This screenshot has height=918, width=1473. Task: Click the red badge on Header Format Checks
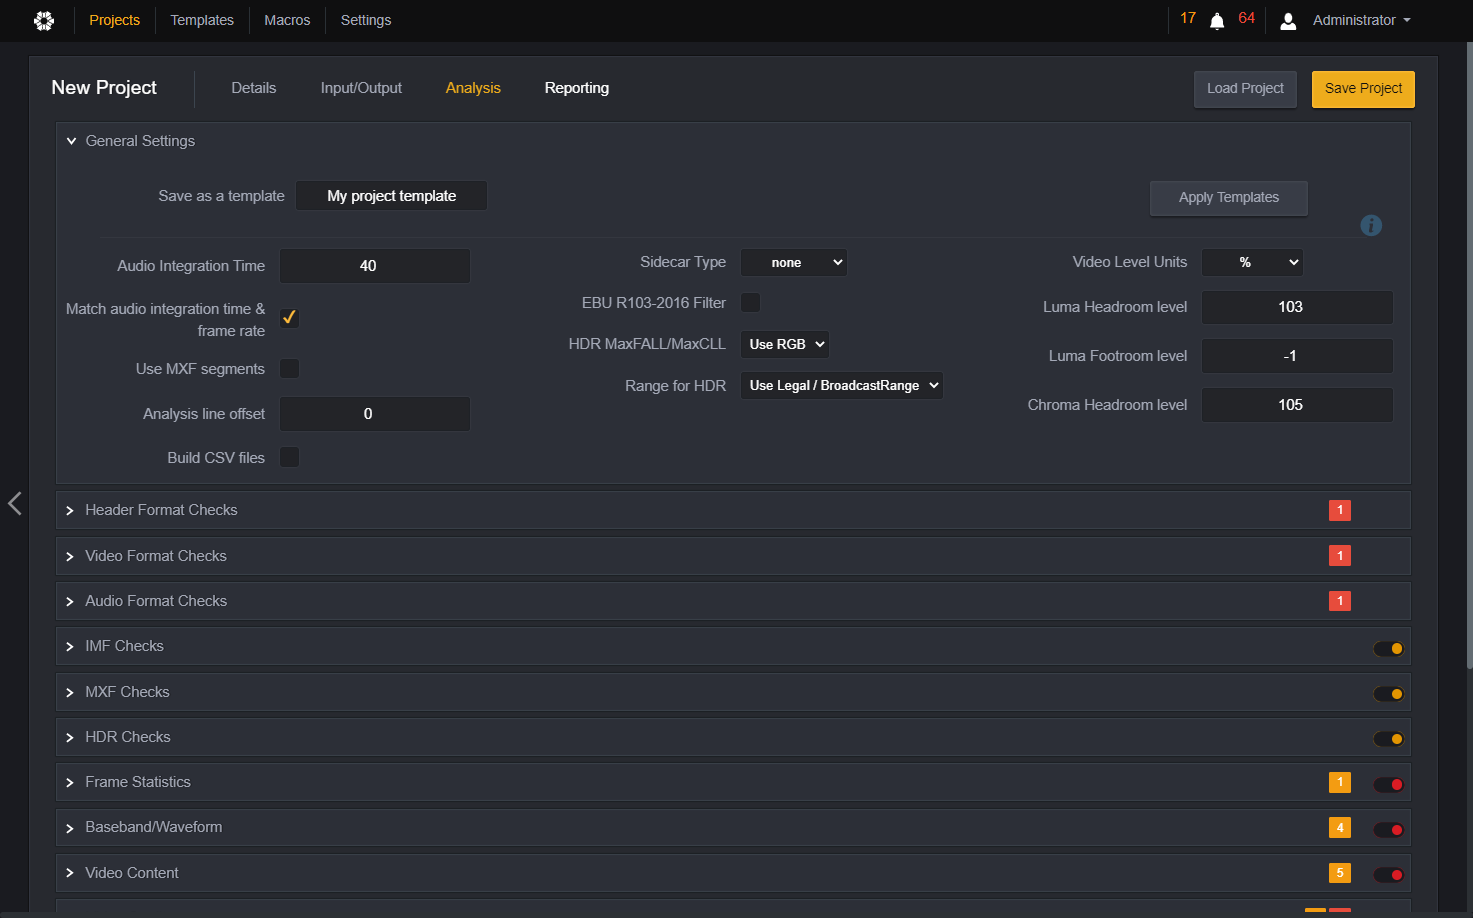pos(1340,510)
